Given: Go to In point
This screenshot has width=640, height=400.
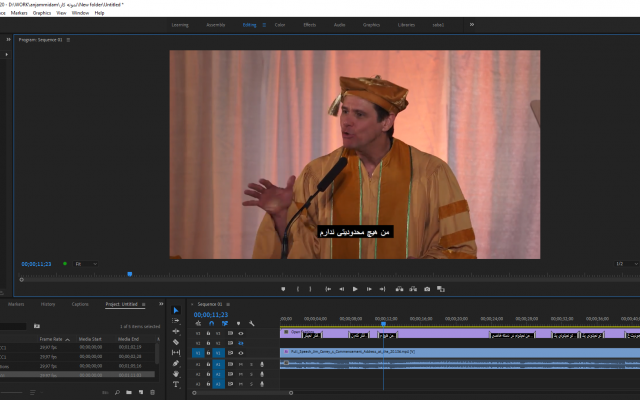Looking at the screenshot, I should pyautogui.click(x=328, y=289).
